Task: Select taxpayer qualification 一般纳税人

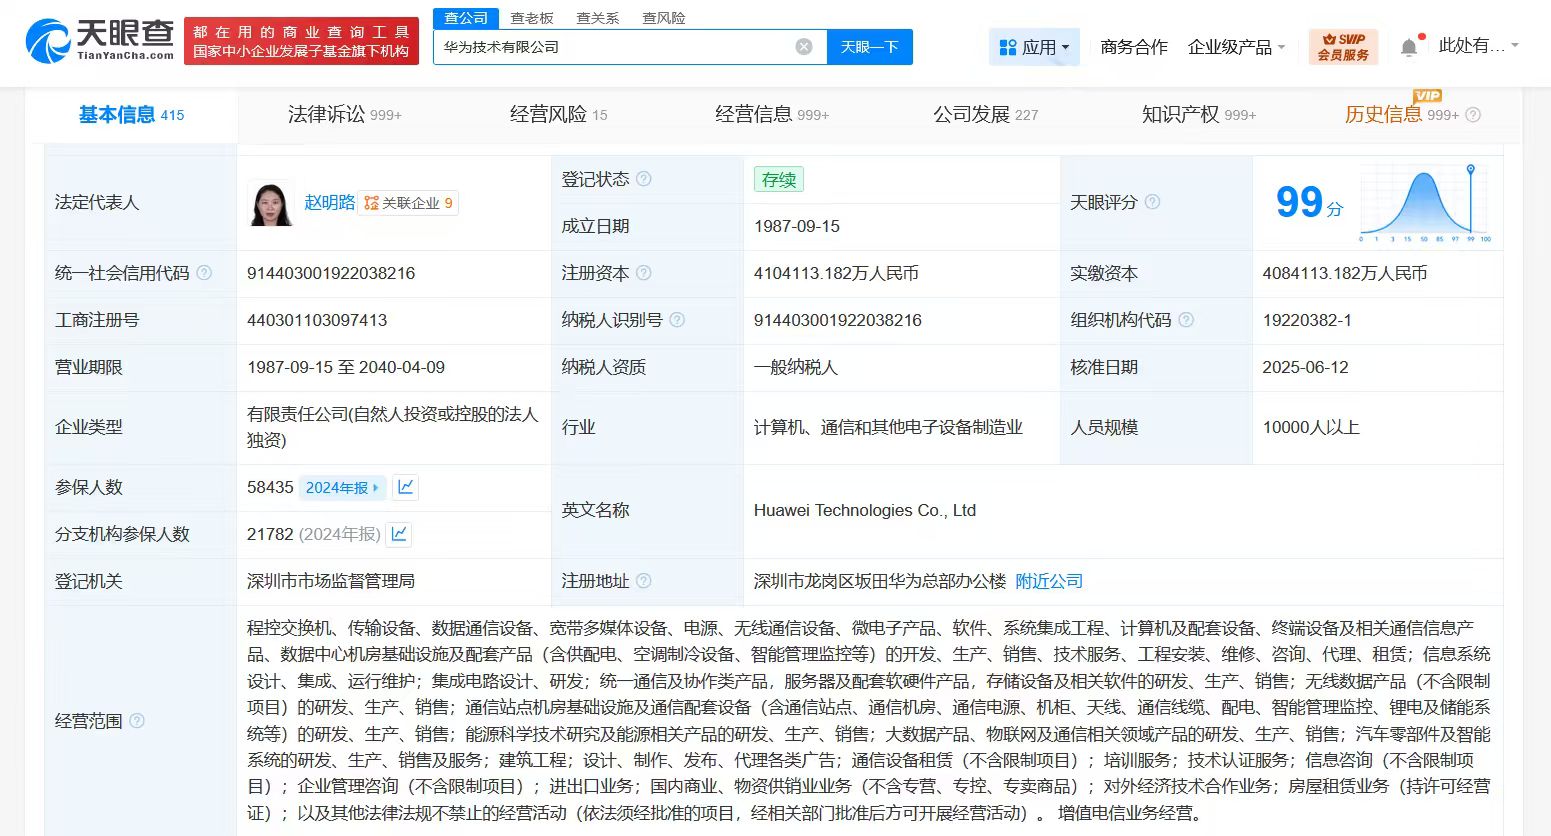Action: (796, 367)
